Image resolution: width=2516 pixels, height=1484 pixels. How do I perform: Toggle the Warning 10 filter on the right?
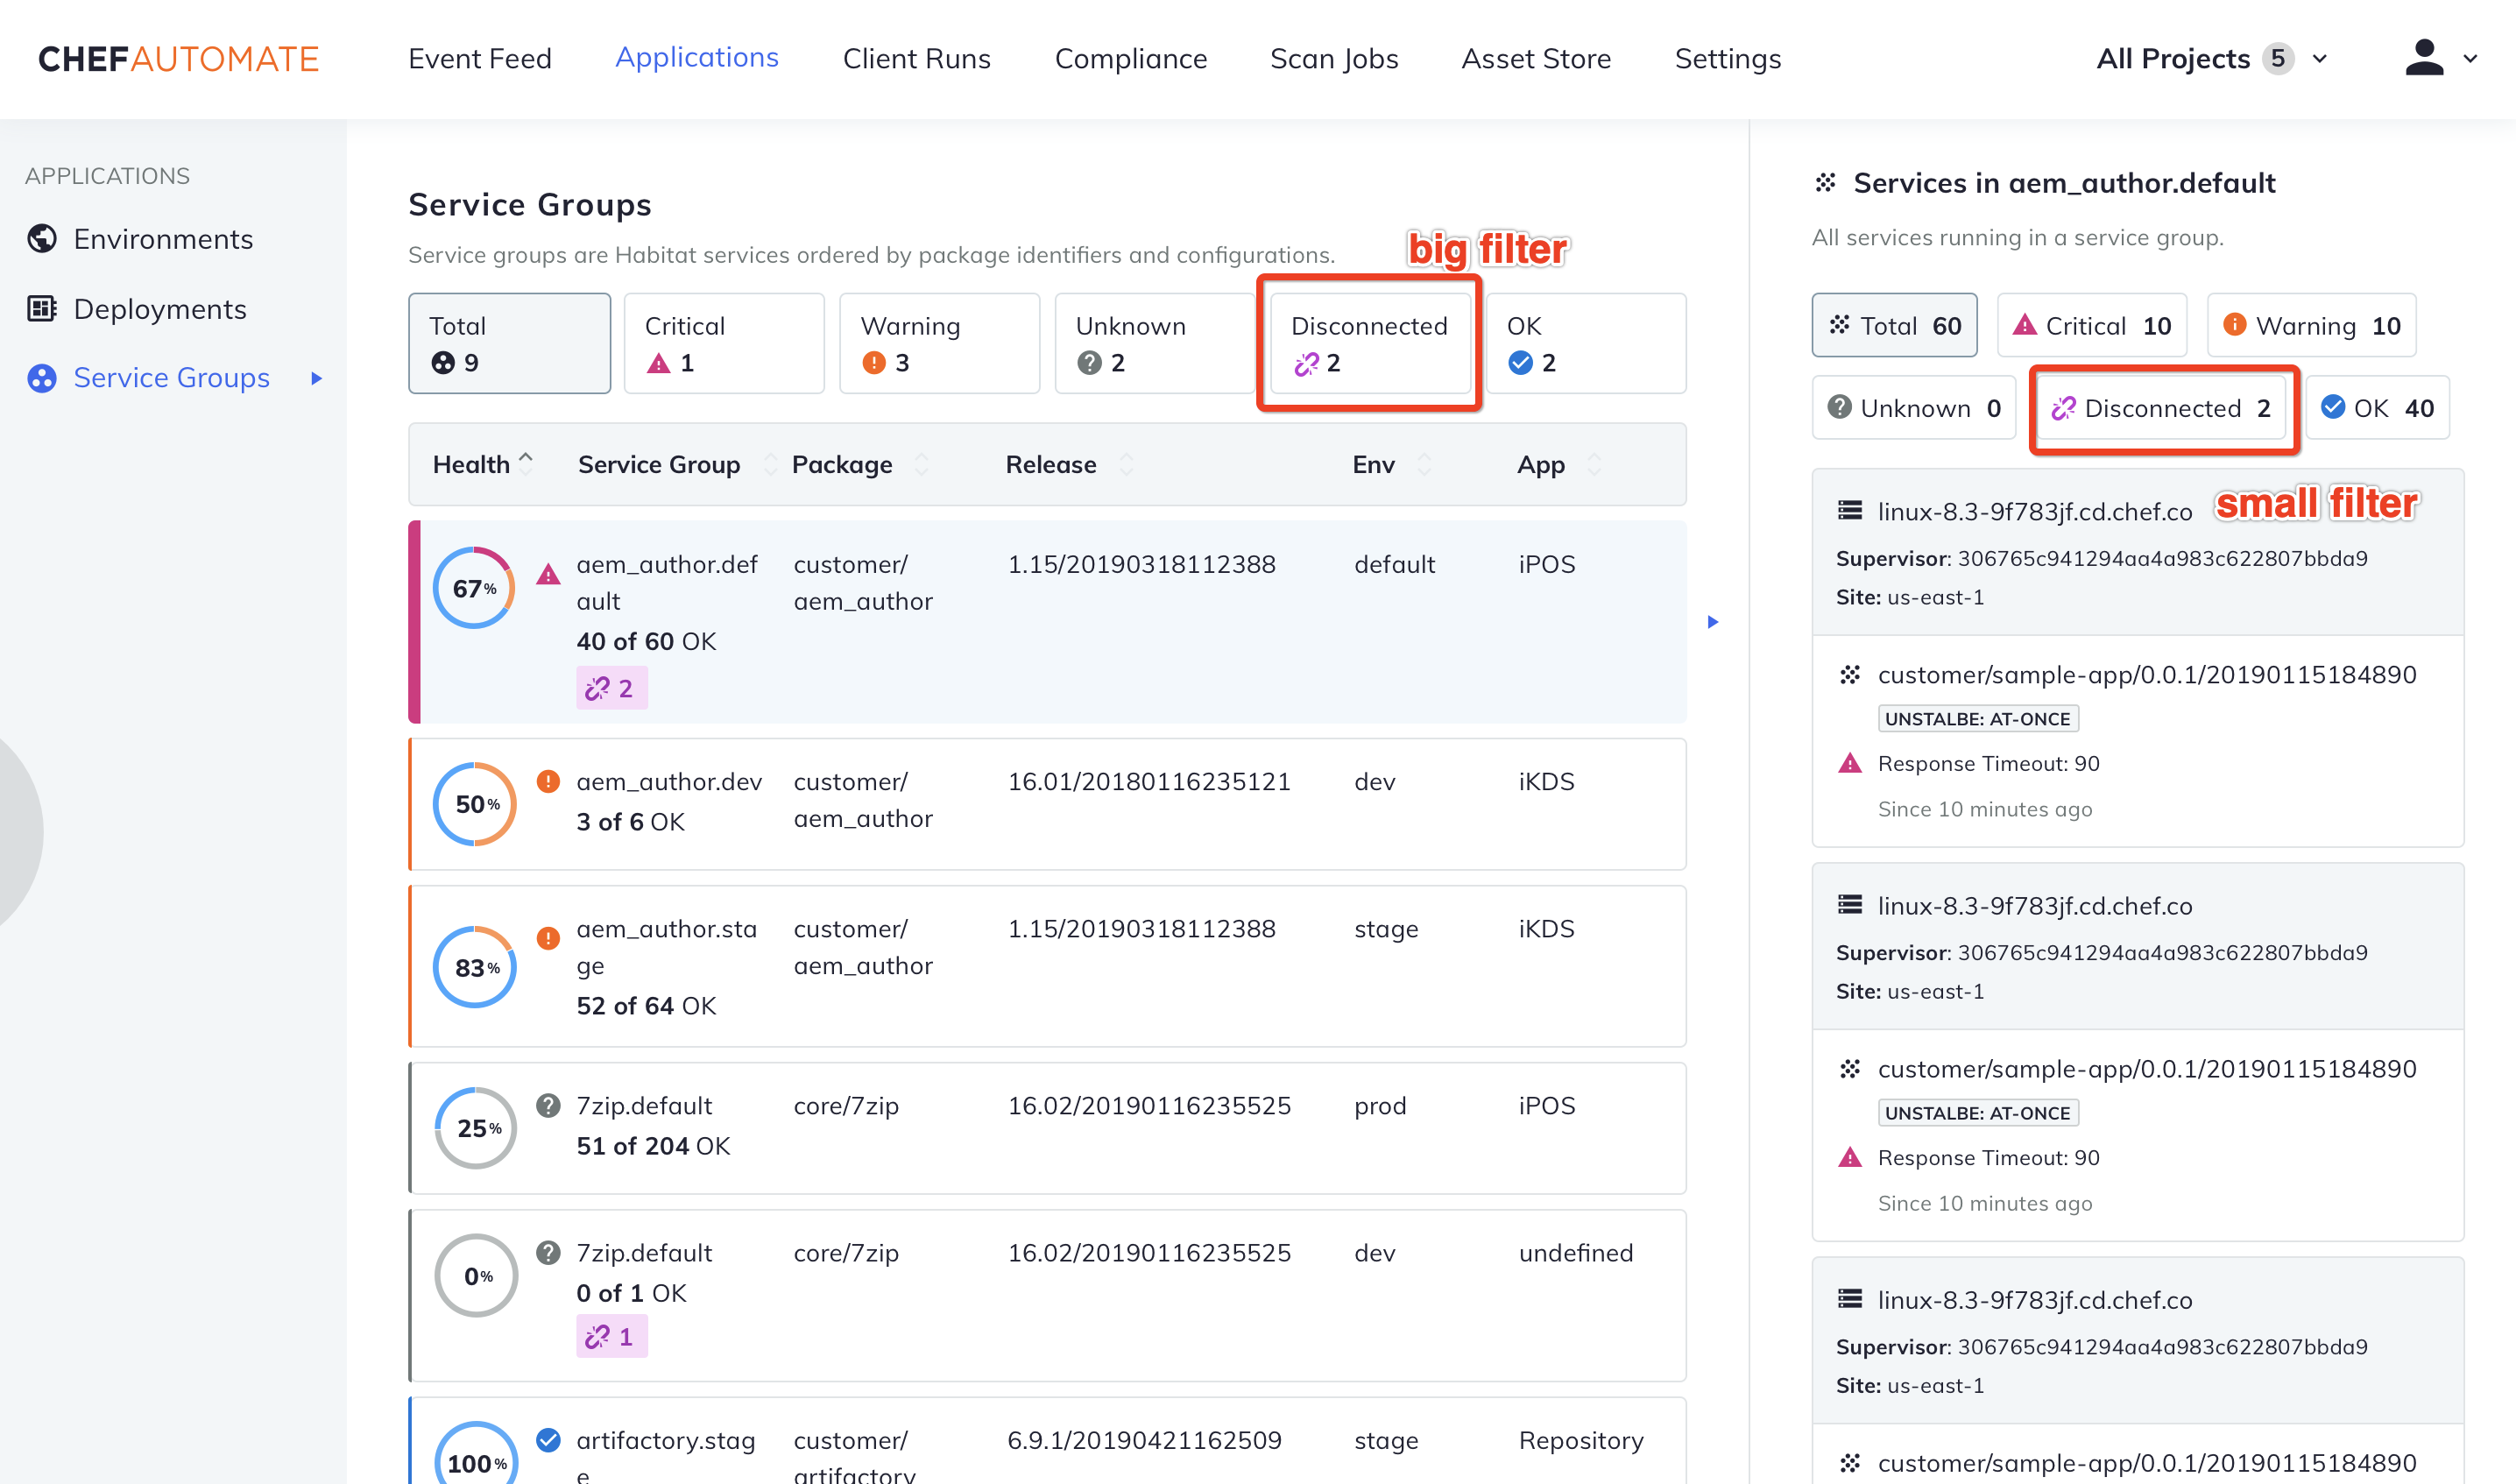(2311, 325)
